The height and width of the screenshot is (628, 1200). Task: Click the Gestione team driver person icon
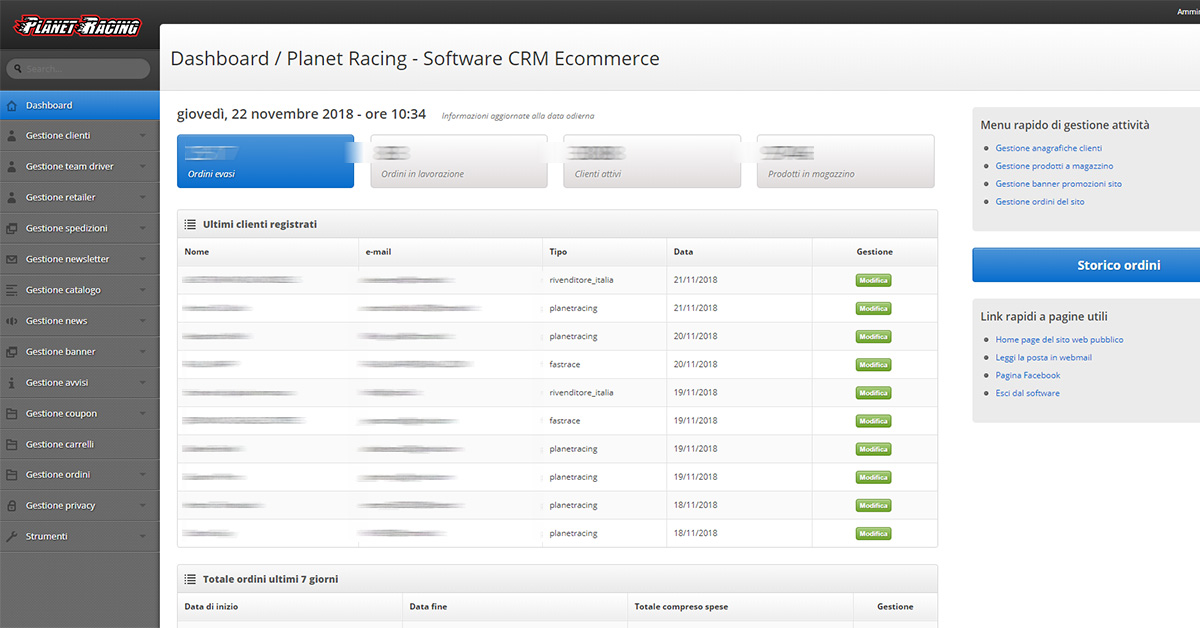tap(12, 167)
